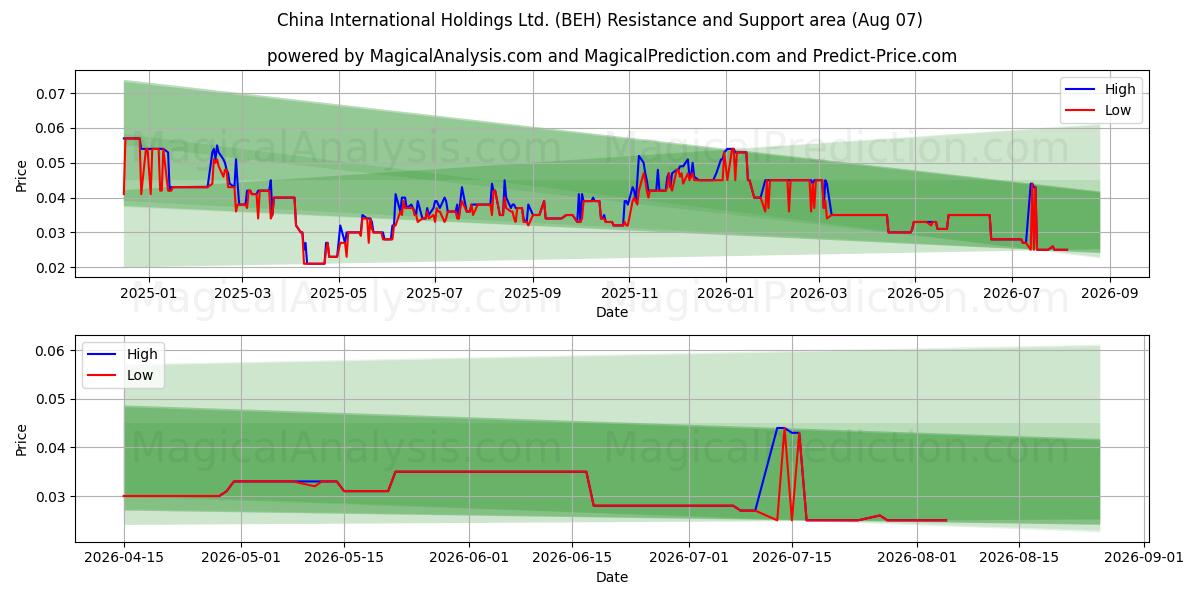
Task: Click the 2025-11 date tick label
Action: click(629, 293)
